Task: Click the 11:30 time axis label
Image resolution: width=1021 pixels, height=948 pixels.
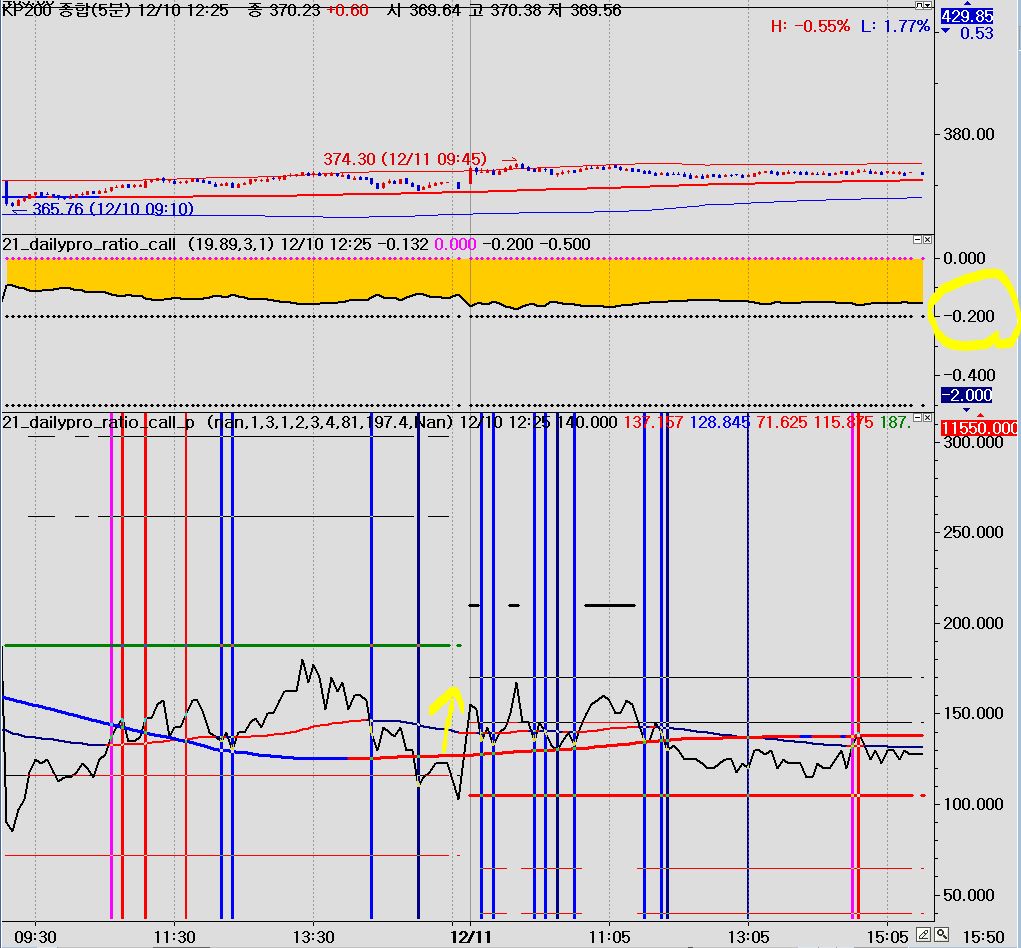Action: pos(175,937)
